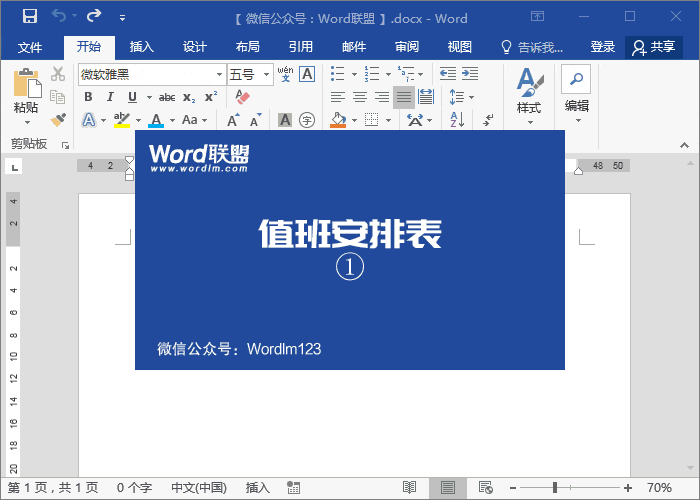Apply yellow text highlight color

121,120
